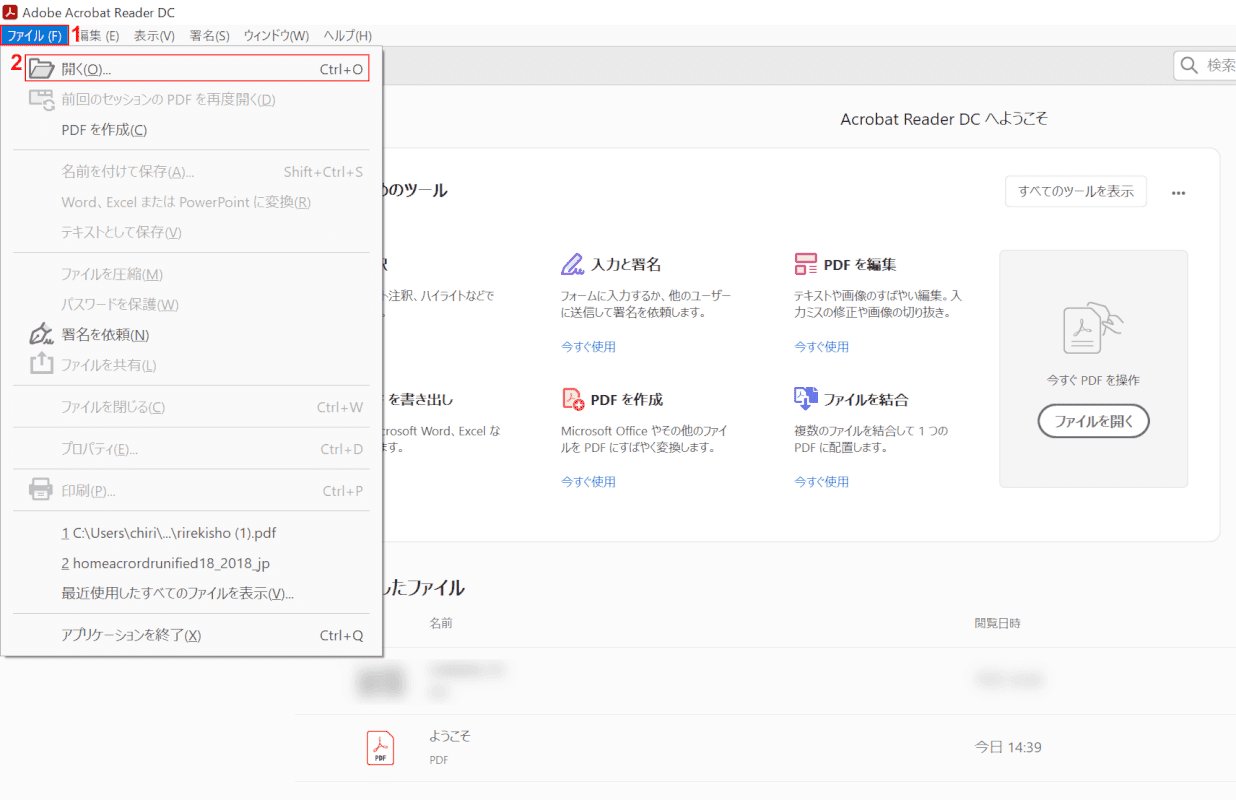1236x800 pixels.
Task: Click the PDF を作成 tool icon
Action: point(572,399)
